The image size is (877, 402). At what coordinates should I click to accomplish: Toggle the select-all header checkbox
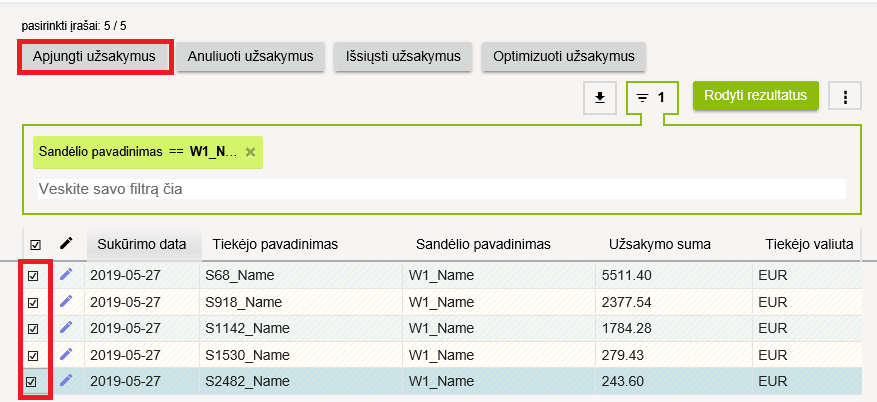click(36, 244)
